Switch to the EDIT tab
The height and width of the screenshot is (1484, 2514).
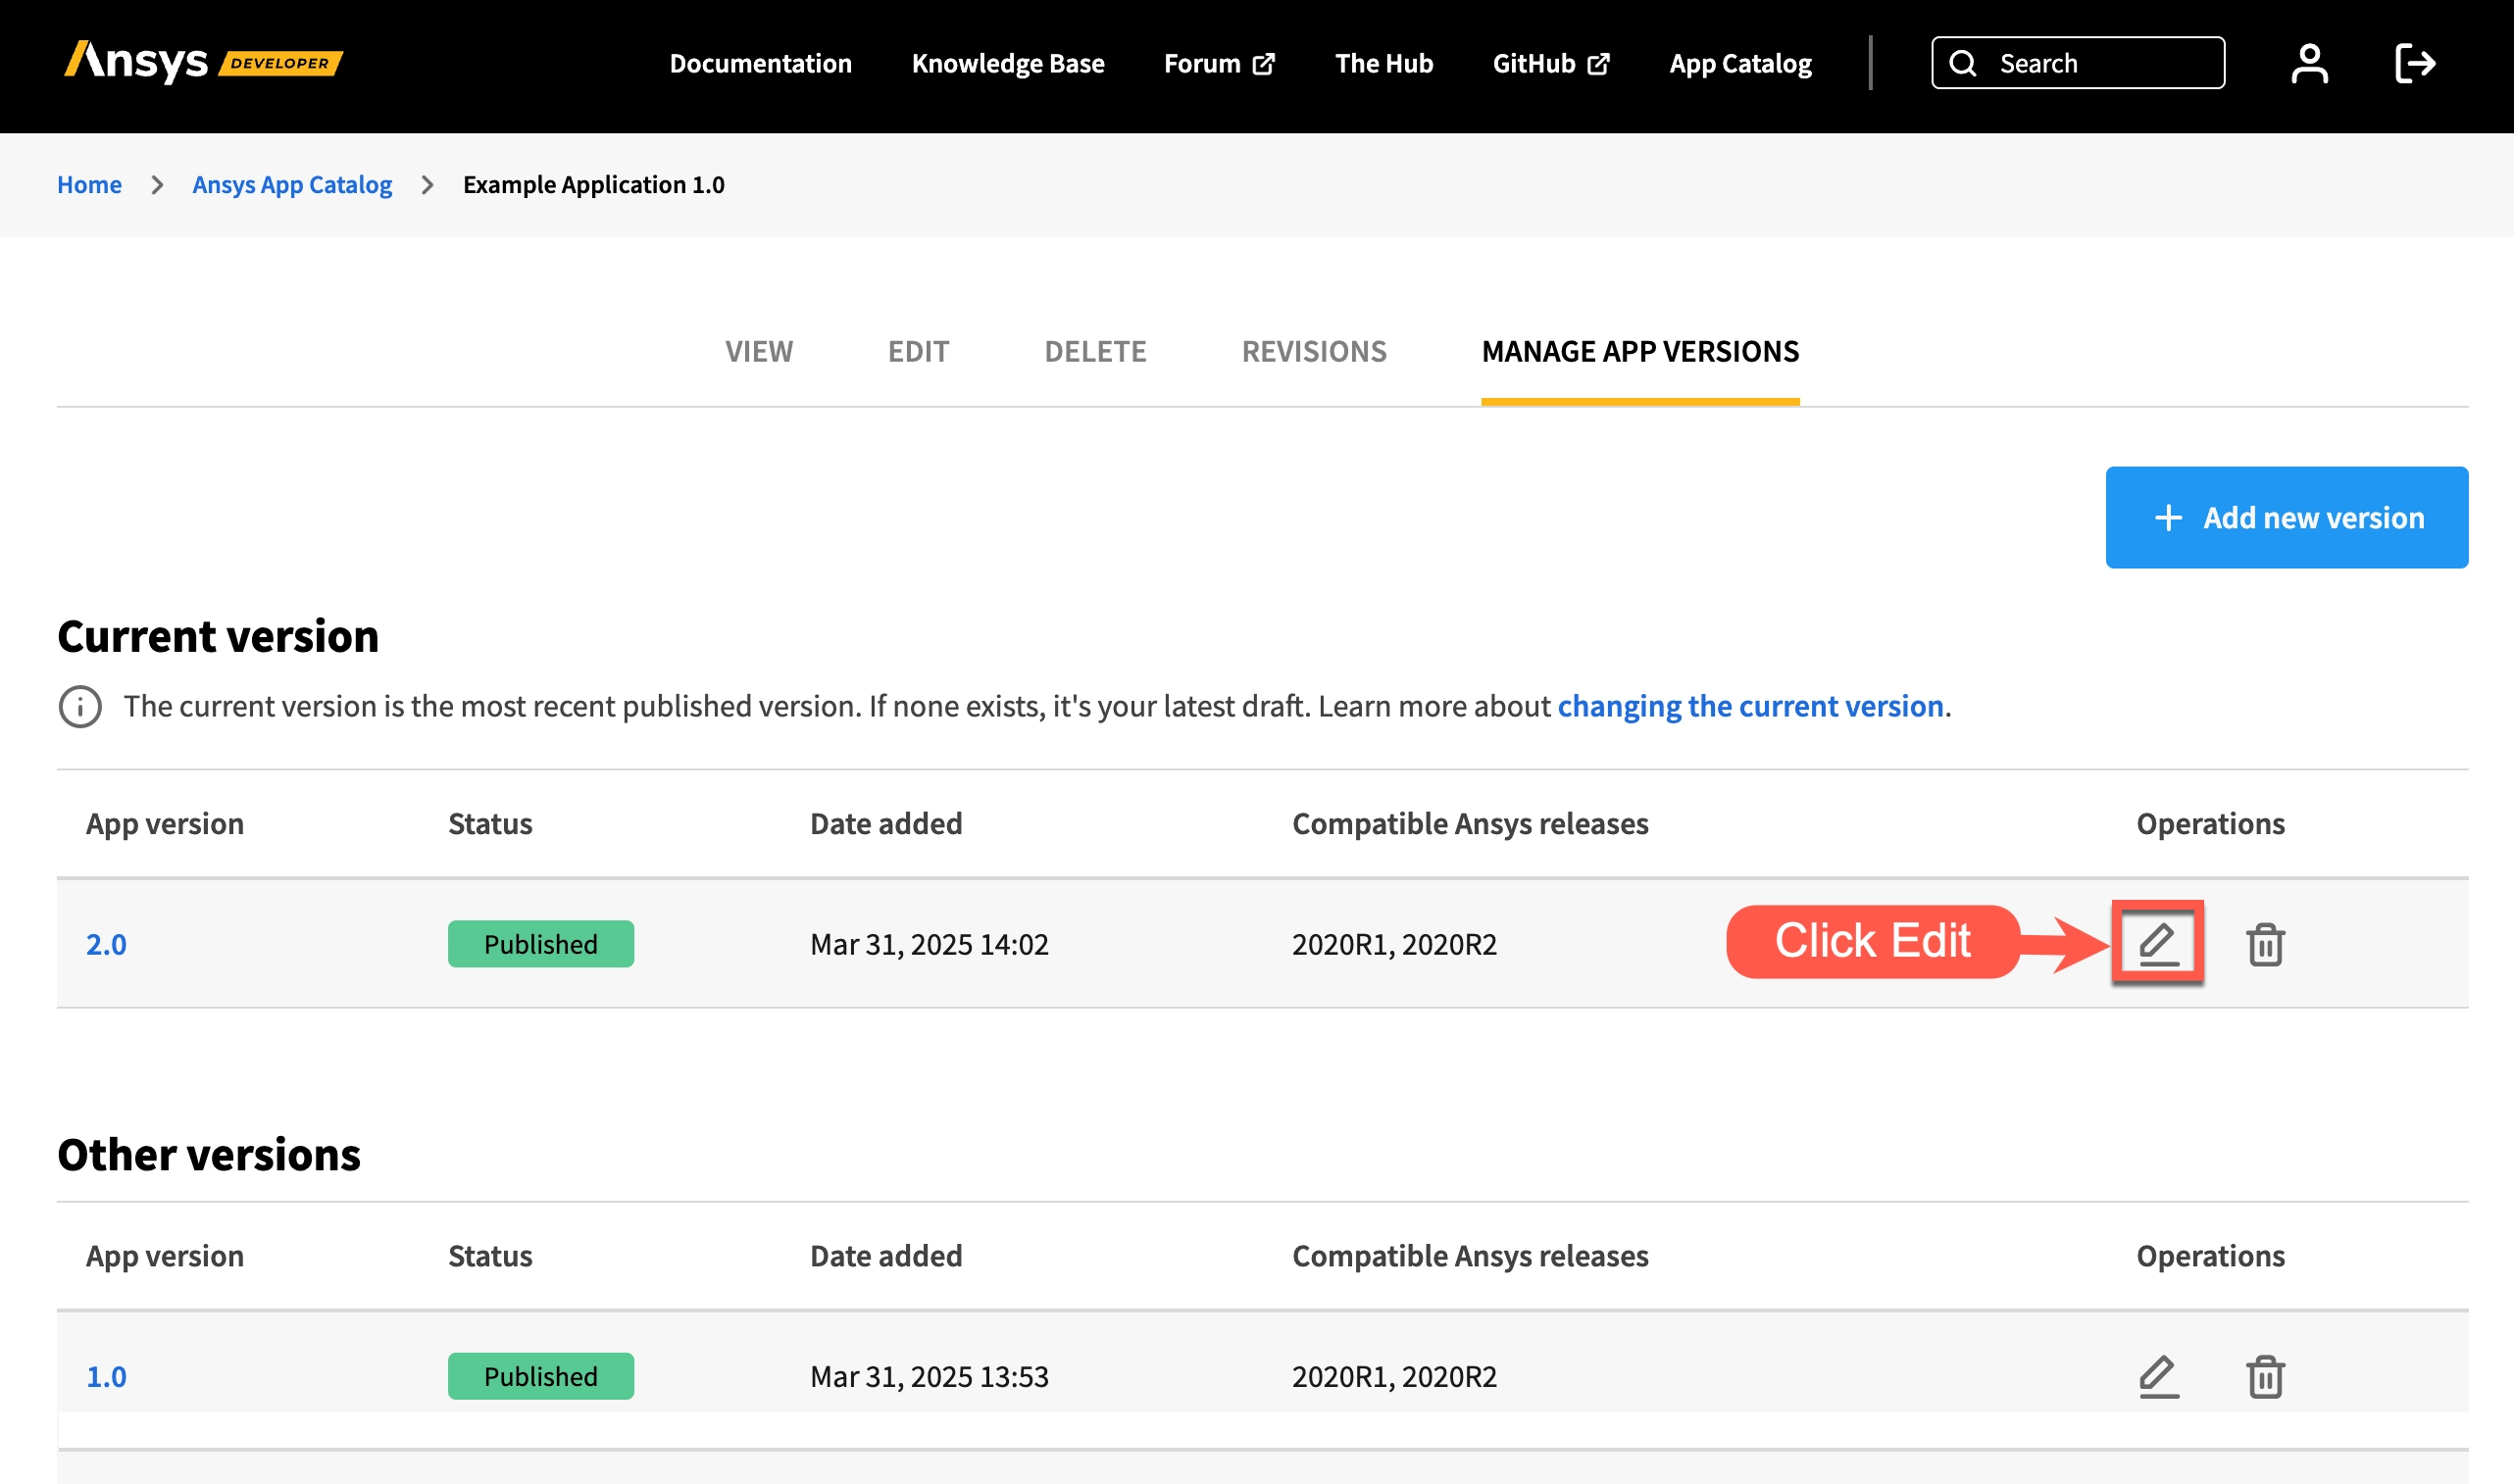(x=918, y=352)
